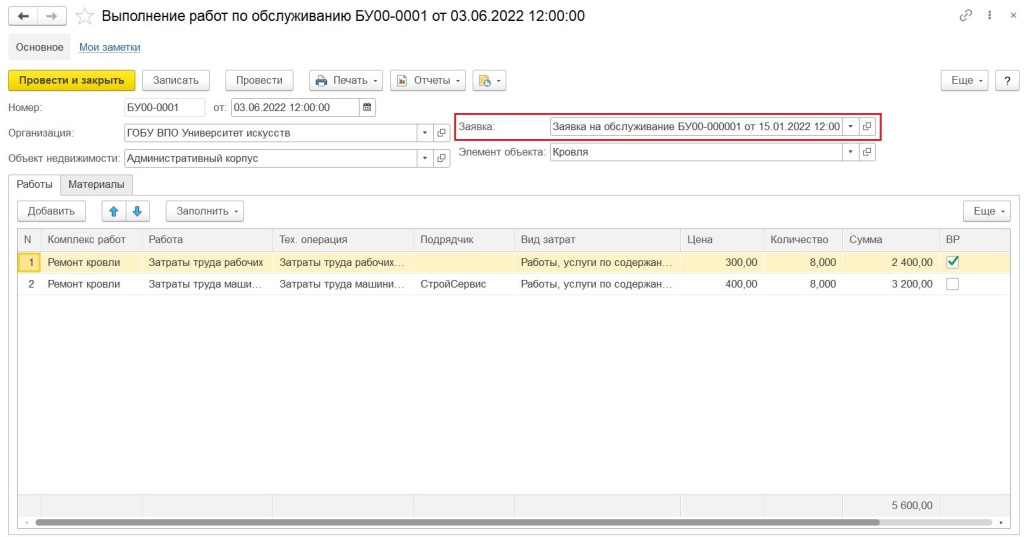
Task: Copy link to document icon
Action: (966, 16)
